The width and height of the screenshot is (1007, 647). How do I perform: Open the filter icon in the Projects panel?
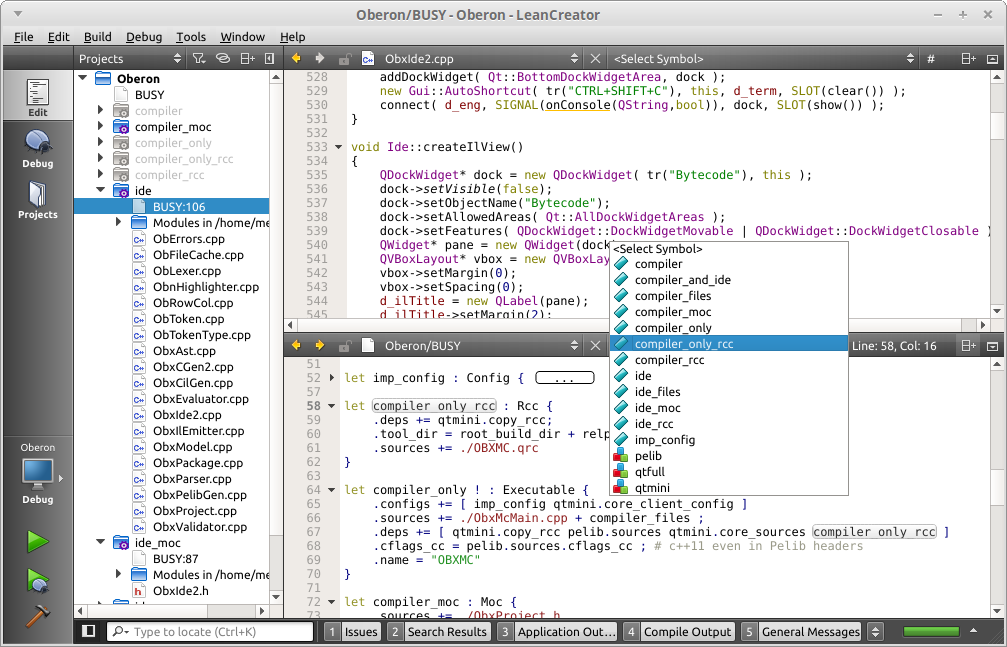point(200,58)
